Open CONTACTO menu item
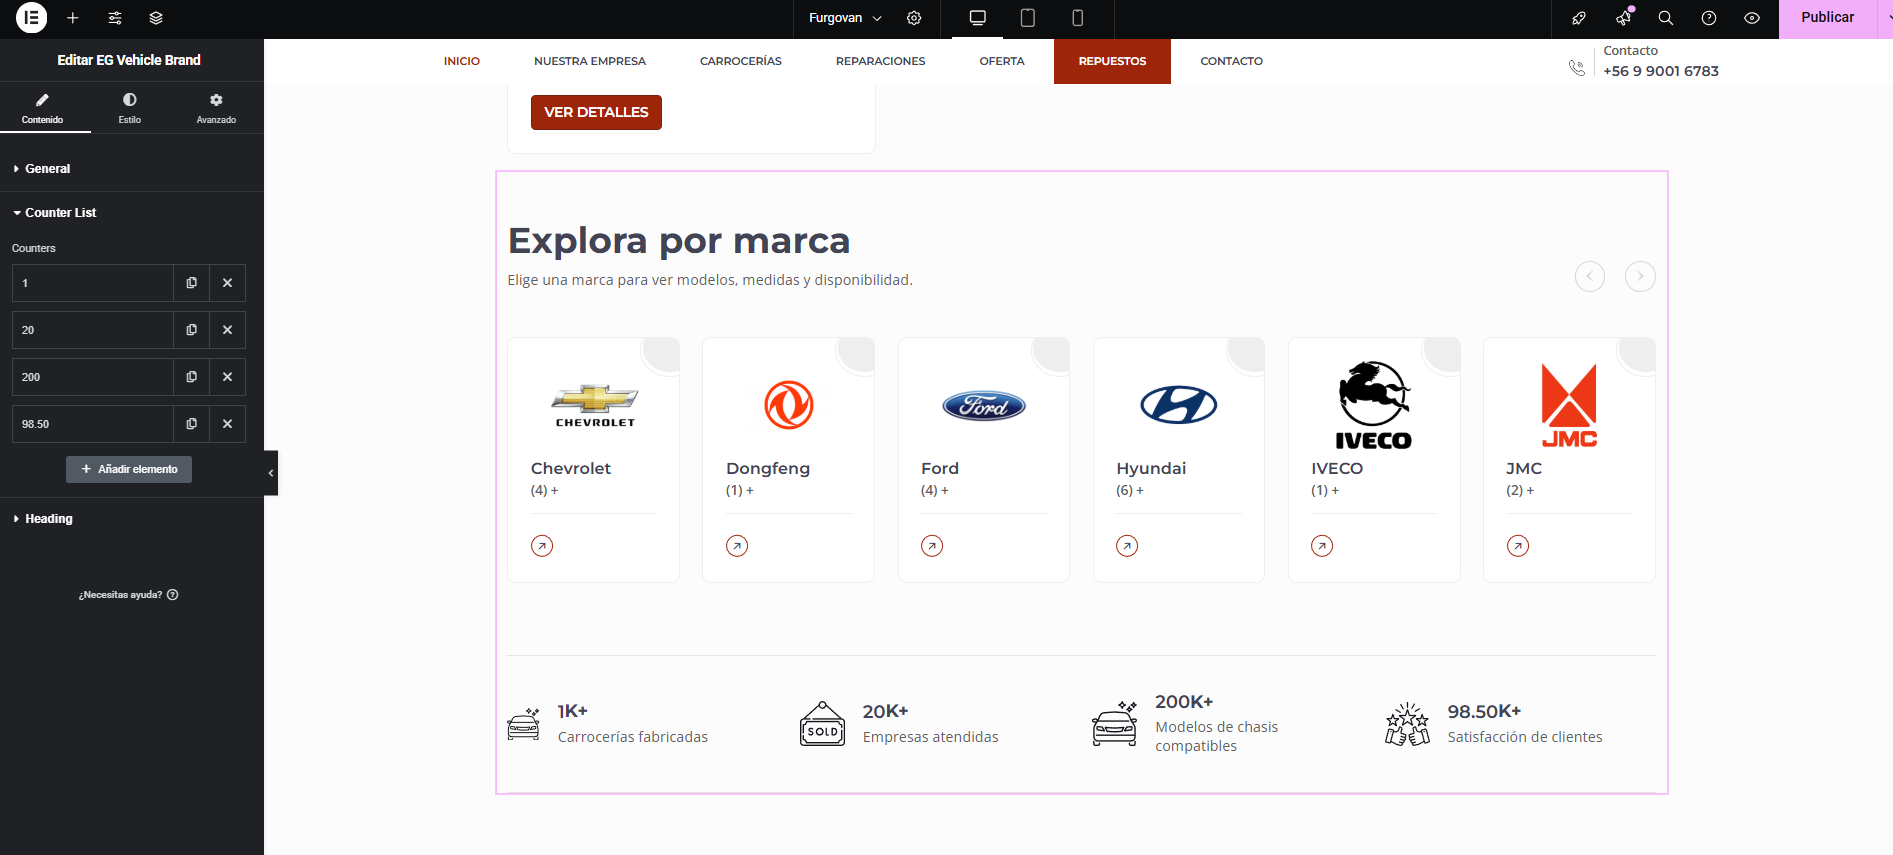The height and width of the screenshot is (855, 1893). (x=1232, y=61)
